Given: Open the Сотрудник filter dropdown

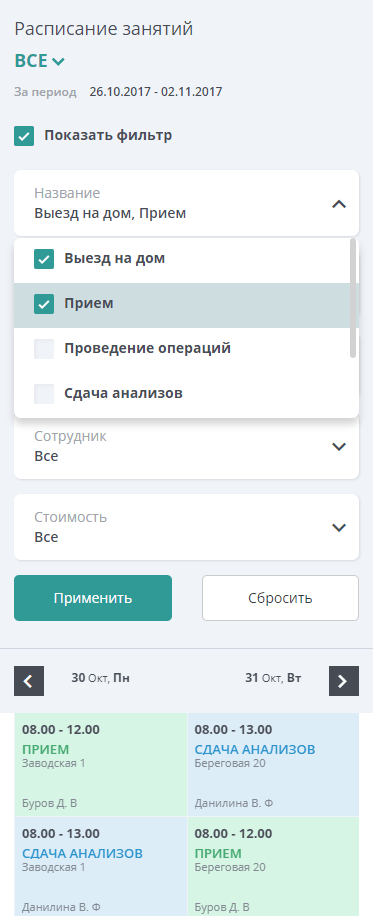Looking at the screenshot, I should 186,447.
